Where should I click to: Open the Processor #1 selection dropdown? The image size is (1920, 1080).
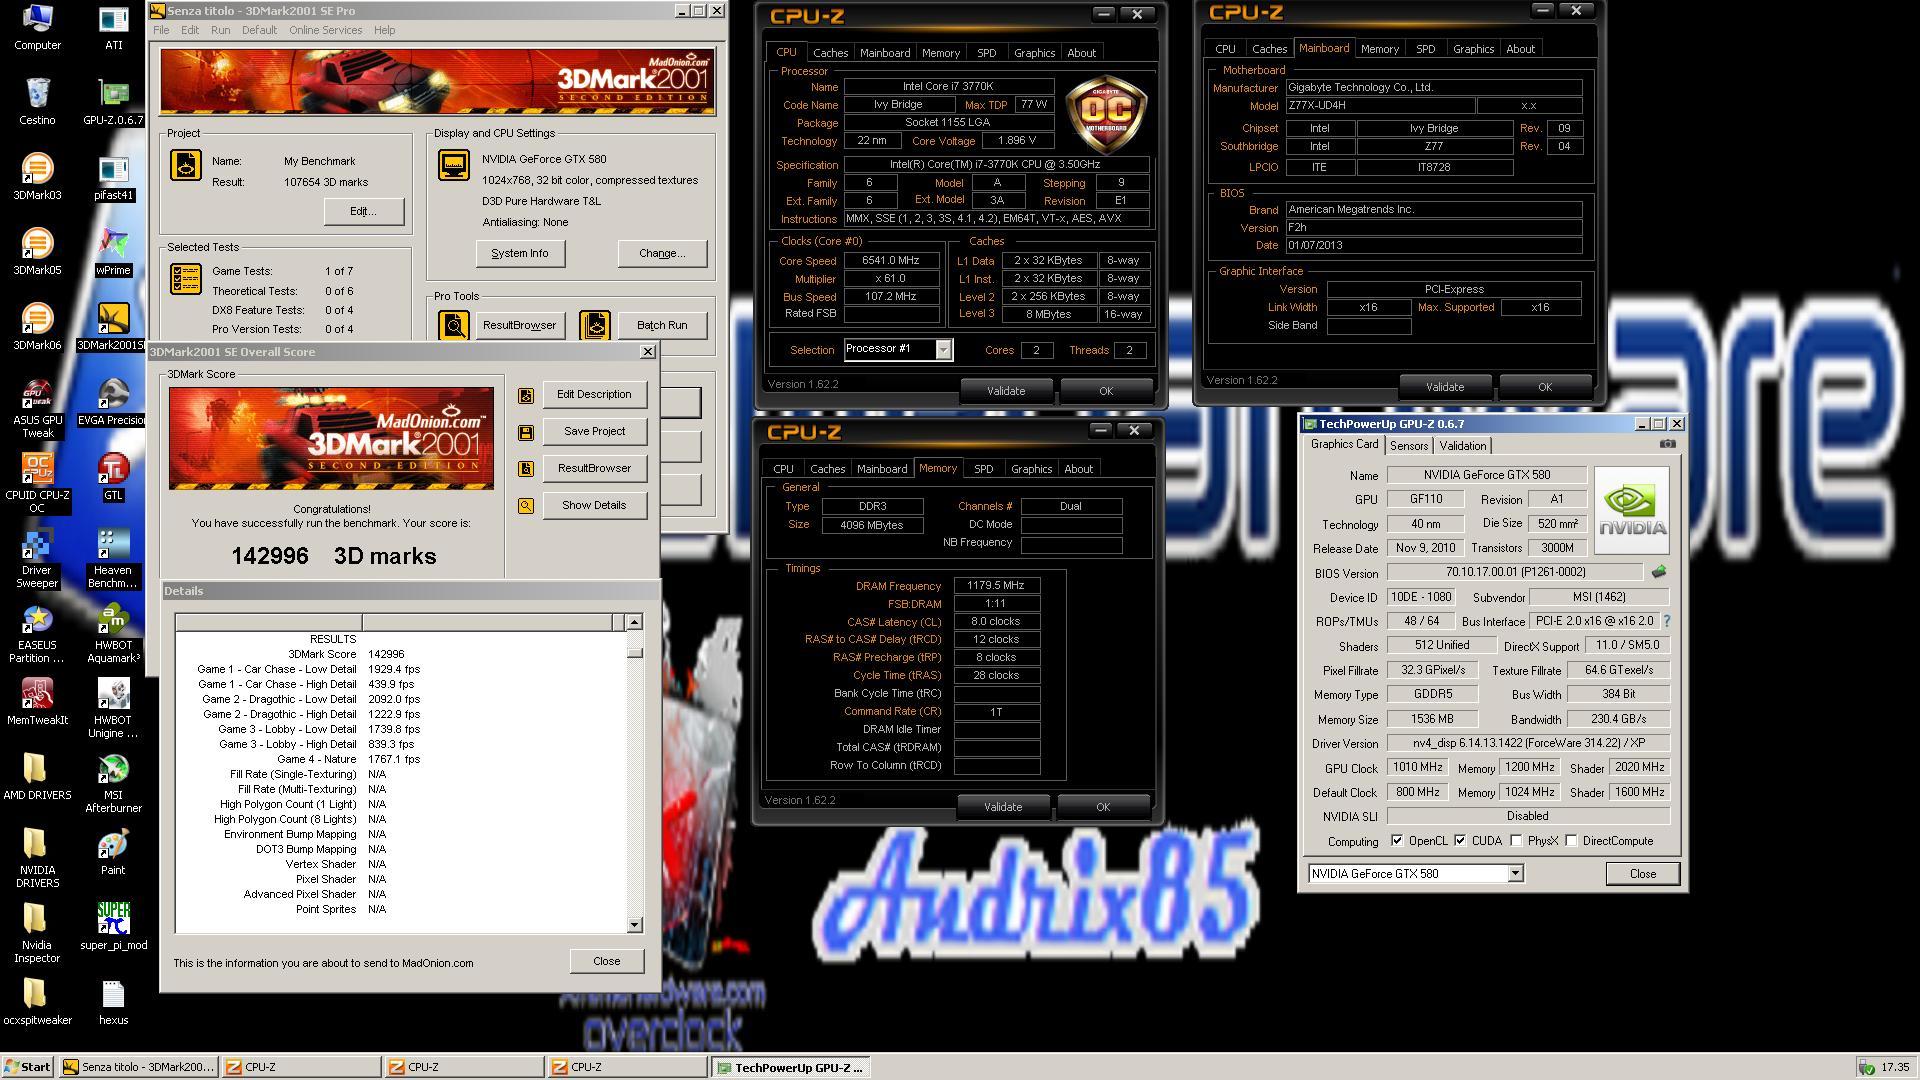point(943,349)
